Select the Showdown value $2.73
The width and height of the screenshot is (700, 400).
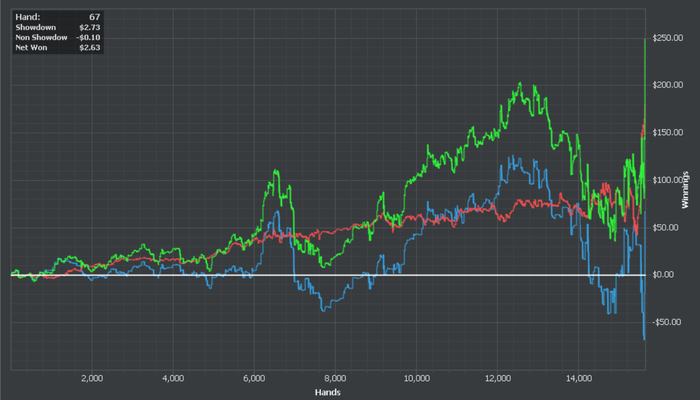tap(90, 28)
